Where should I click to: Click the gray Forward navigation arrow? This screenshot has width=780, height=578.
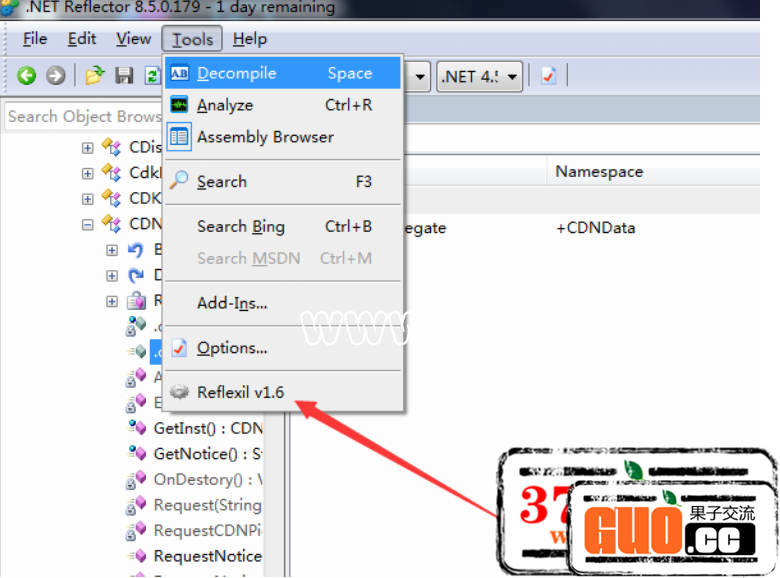click(56, 76)
